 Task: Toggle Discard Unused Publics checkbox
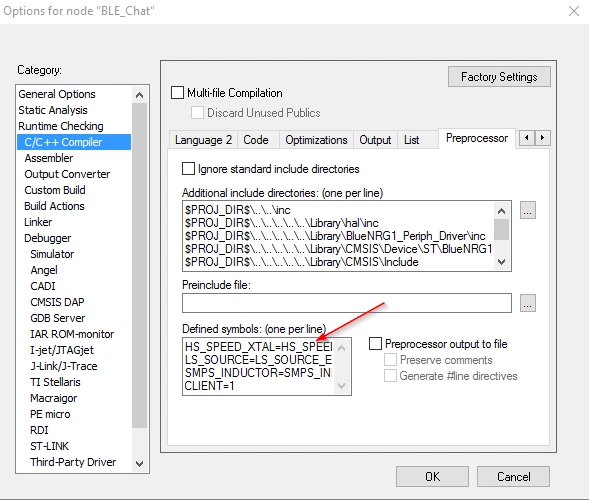coord(197,112)
